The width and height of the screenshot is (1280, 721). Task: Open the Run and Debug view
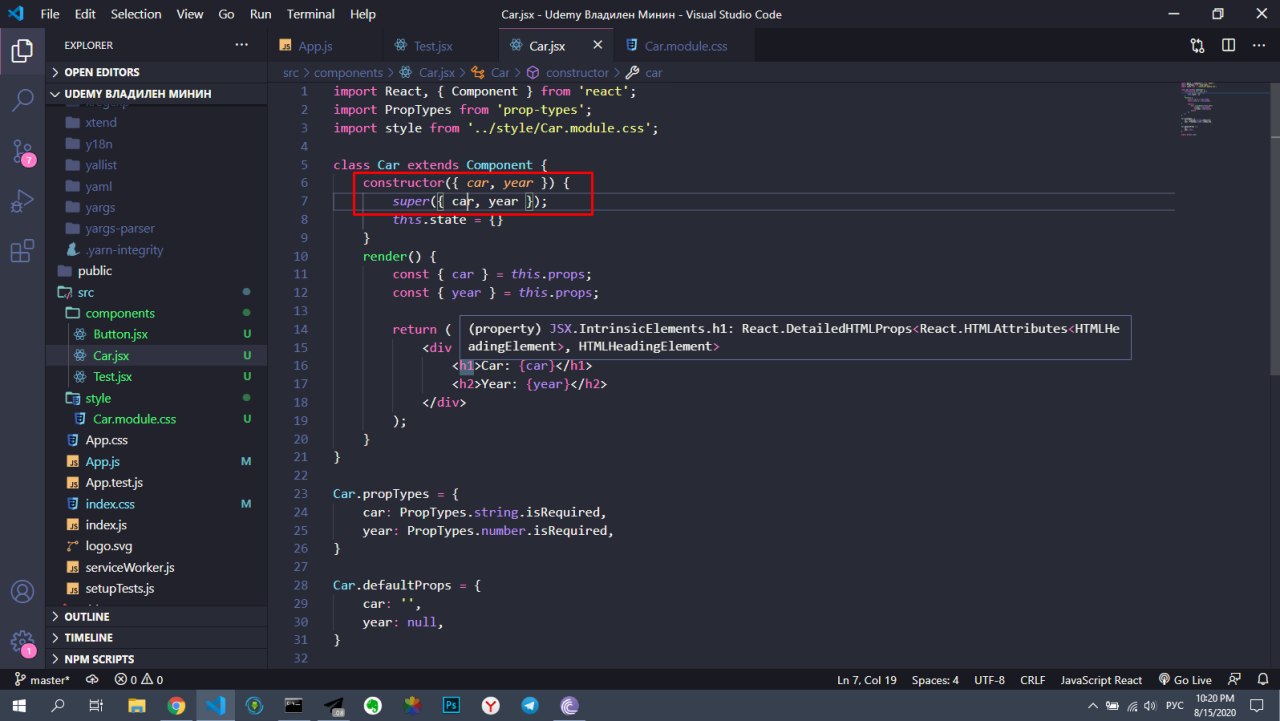(22, 202)
